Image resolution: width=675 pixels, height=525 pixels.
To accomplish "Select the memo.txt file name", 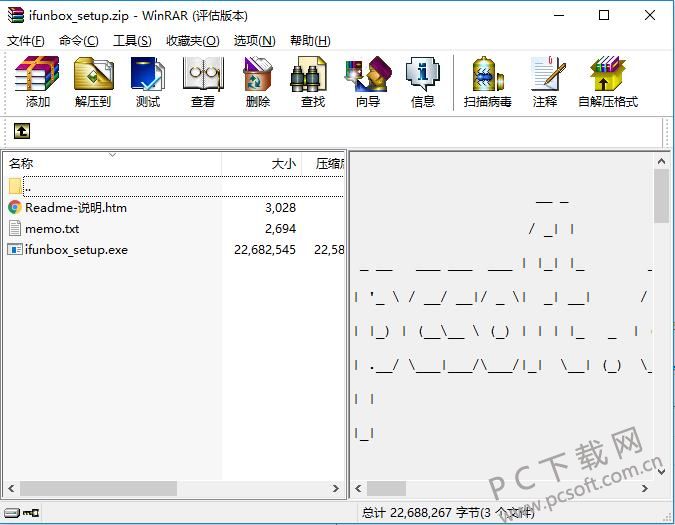I will click(52, 229).
